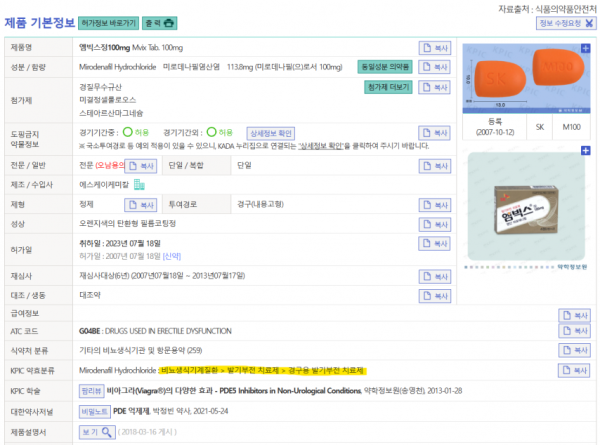Click the 약학정보원 label under package image
Viewport: 600px width, 445px height.
point(572,267)
